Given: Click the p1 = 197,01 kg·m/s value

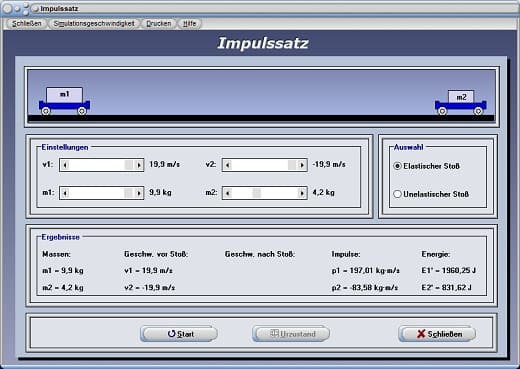Looking at the screenshot, I should click(365, 270).
